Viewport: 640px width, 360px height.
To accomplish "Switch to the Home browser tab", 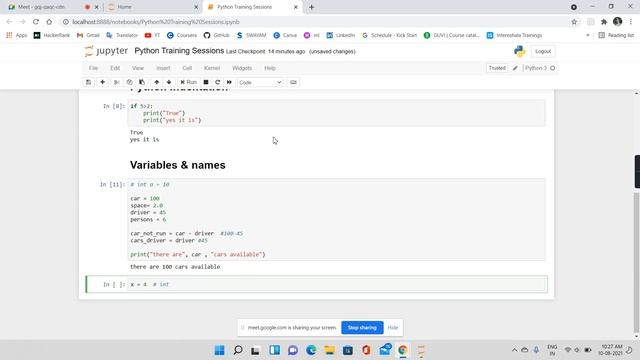I will click(x=152, y=7).
